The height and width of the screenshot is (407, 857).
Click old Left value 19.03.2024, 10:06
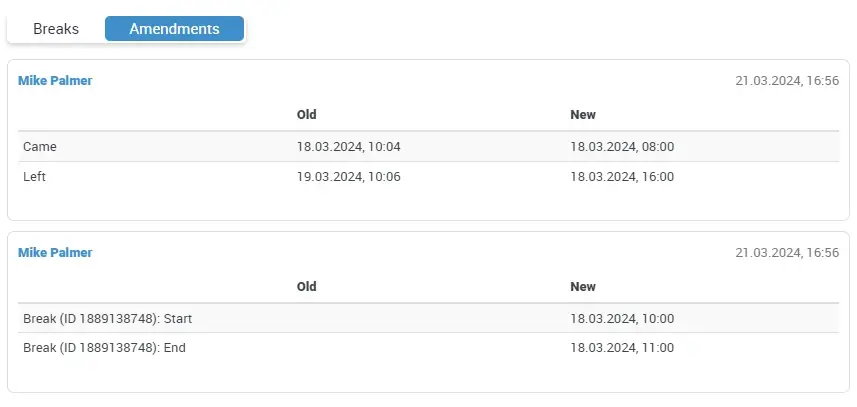(348, 177)
